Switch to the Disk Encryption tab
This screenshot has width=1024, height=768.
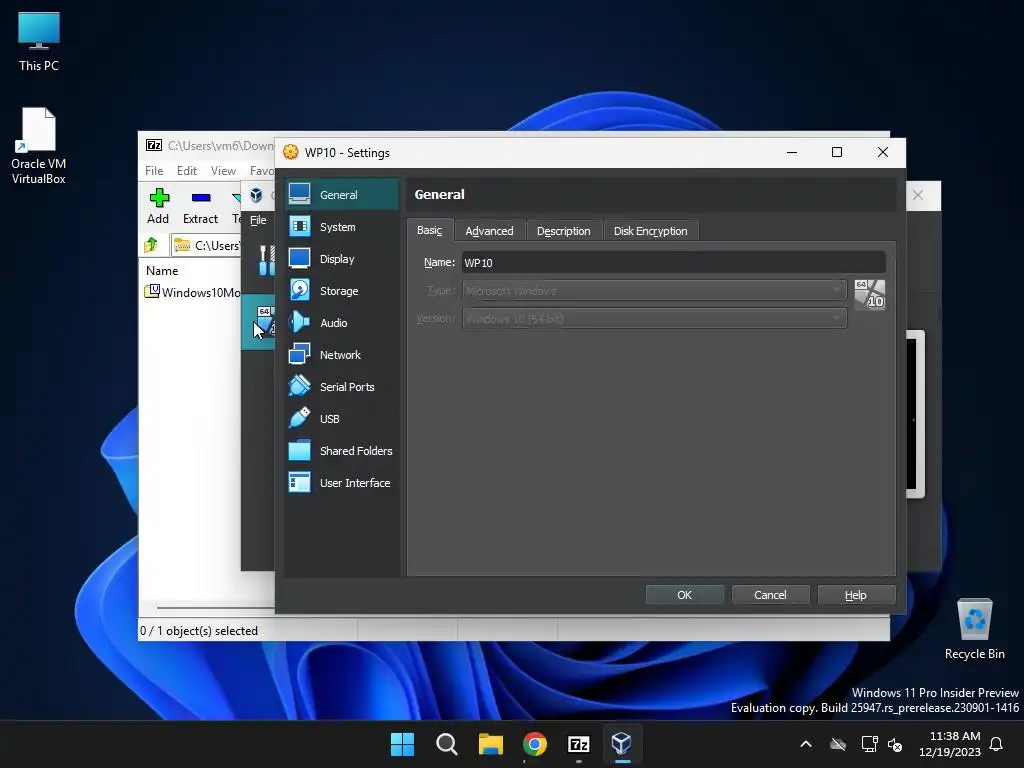click(650, 231)
